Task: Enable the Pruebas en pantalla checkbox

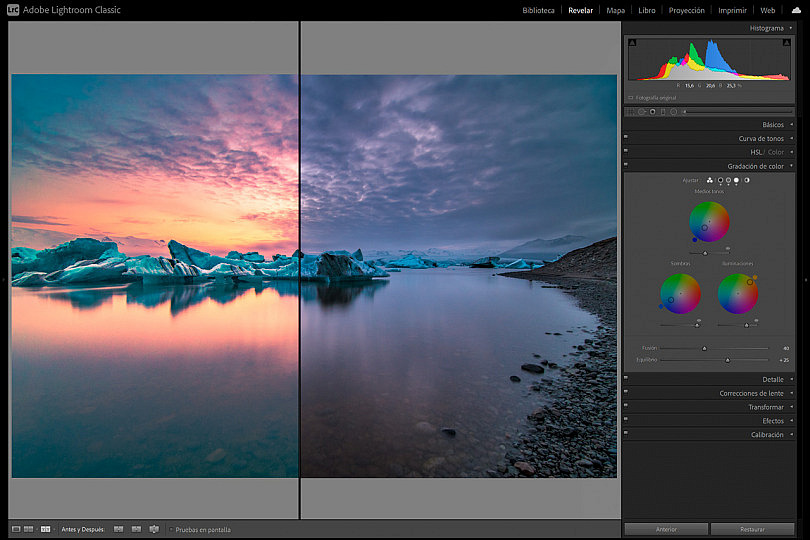Action: (x=171, y=529)
